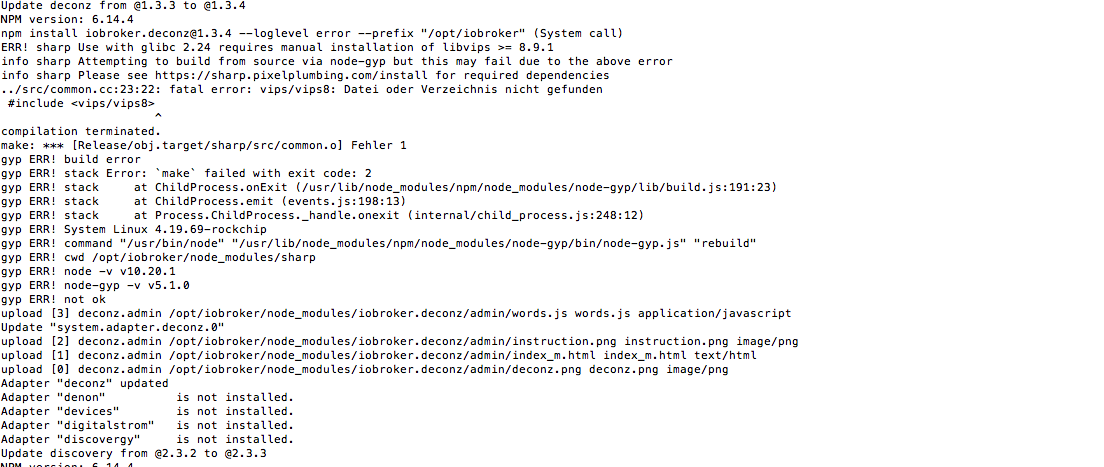Click the '#include <vips/vips8>' text
Screen dimensions: 1104x467
coord(81,104)
